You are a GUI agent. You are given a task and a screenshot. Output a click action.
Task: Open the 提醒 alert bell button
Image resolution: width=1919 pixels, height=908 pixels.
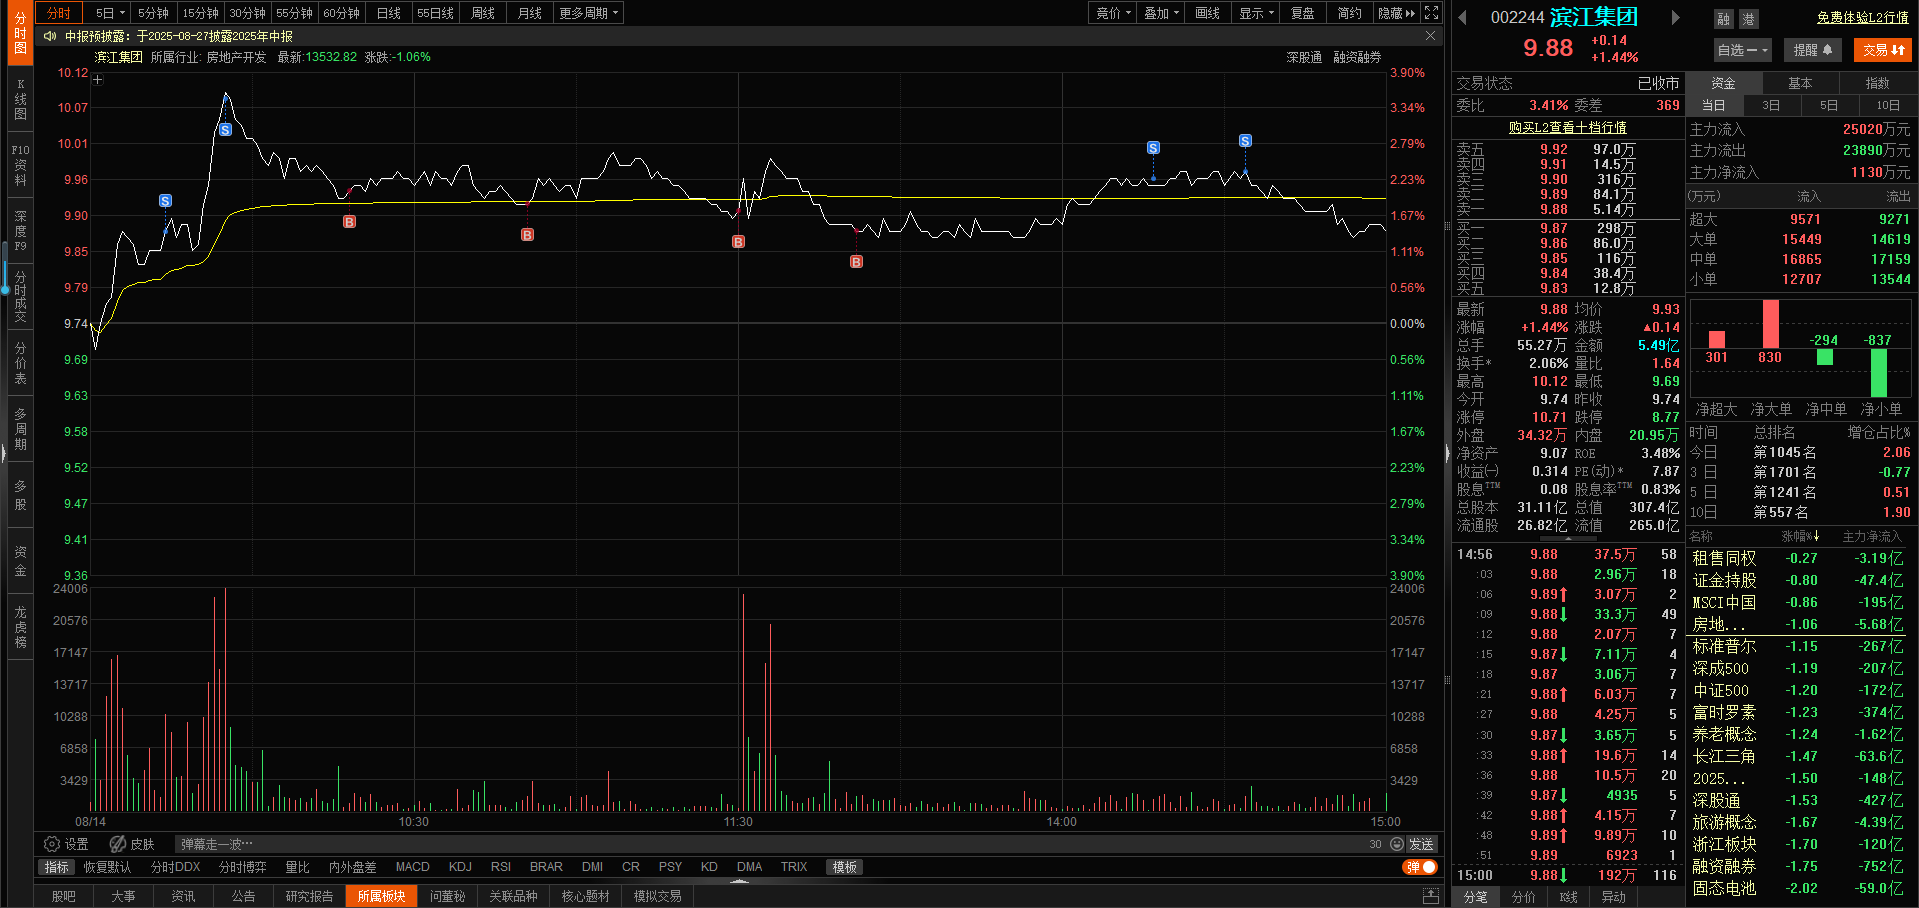click(1813, 50)
